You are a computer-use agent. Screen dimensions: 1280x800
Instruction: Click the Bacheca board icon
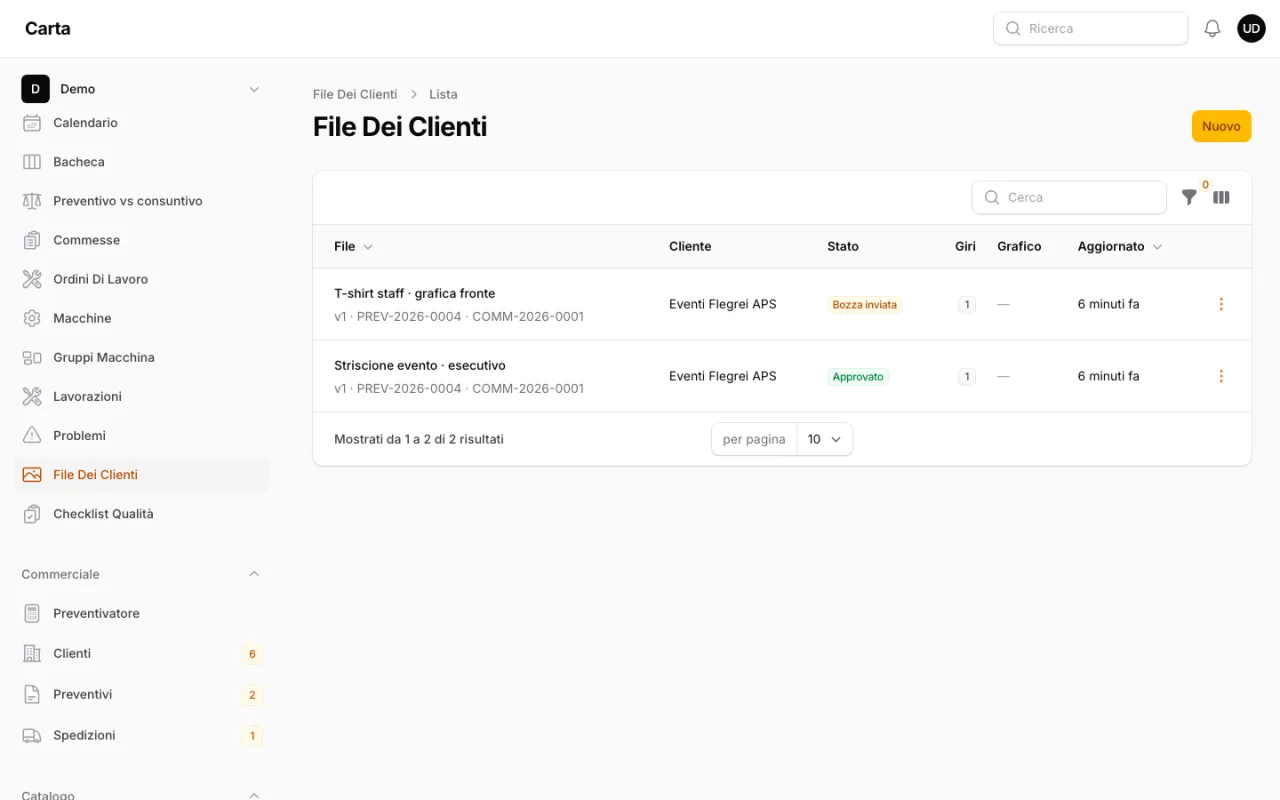click(32, 162)
